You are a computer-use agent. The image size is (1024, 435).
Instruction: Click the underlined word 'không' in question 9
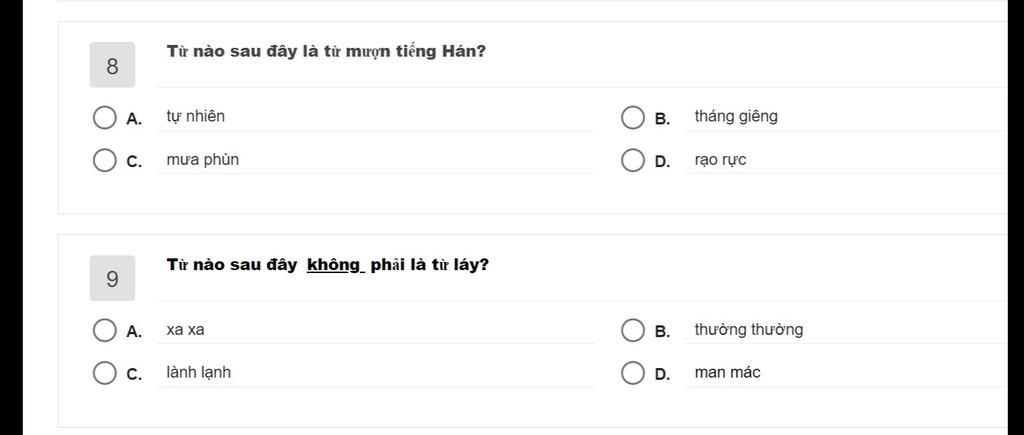click(x=334, y=265)
